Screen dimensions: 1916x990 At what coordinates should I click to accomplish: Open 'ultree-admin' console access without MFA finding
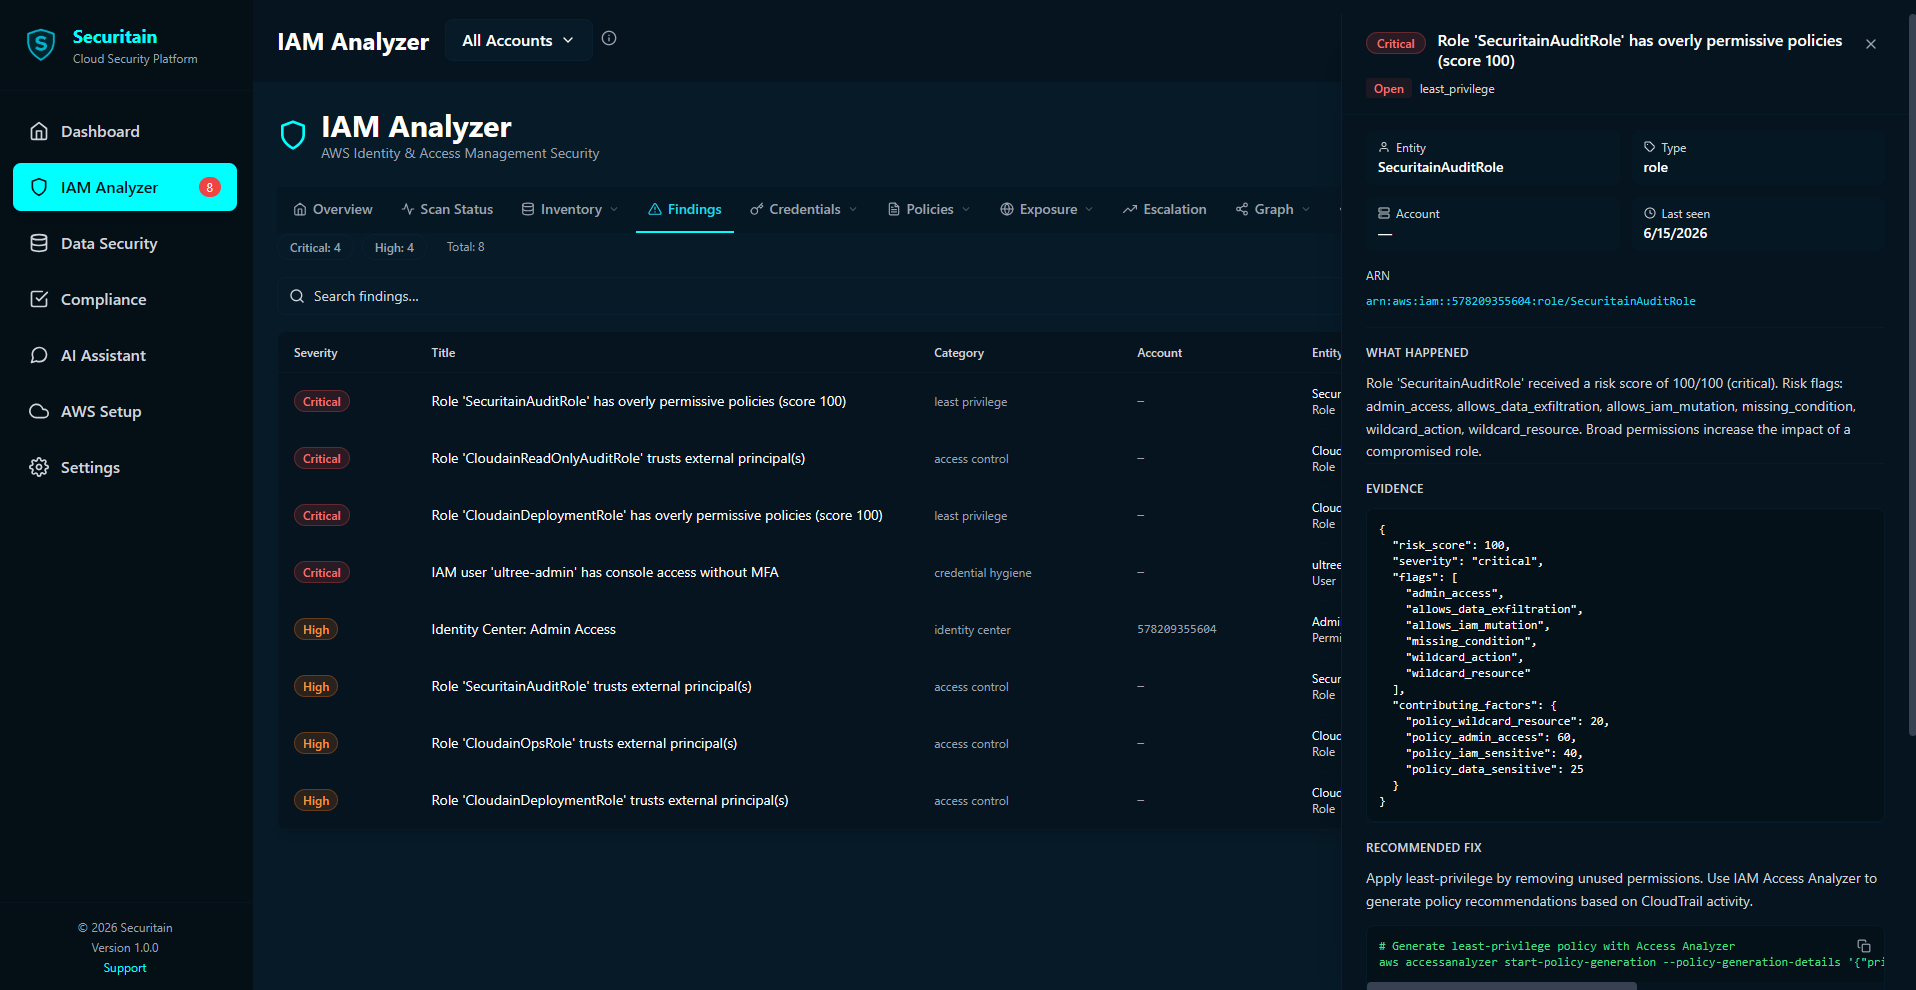coord(810,572)
